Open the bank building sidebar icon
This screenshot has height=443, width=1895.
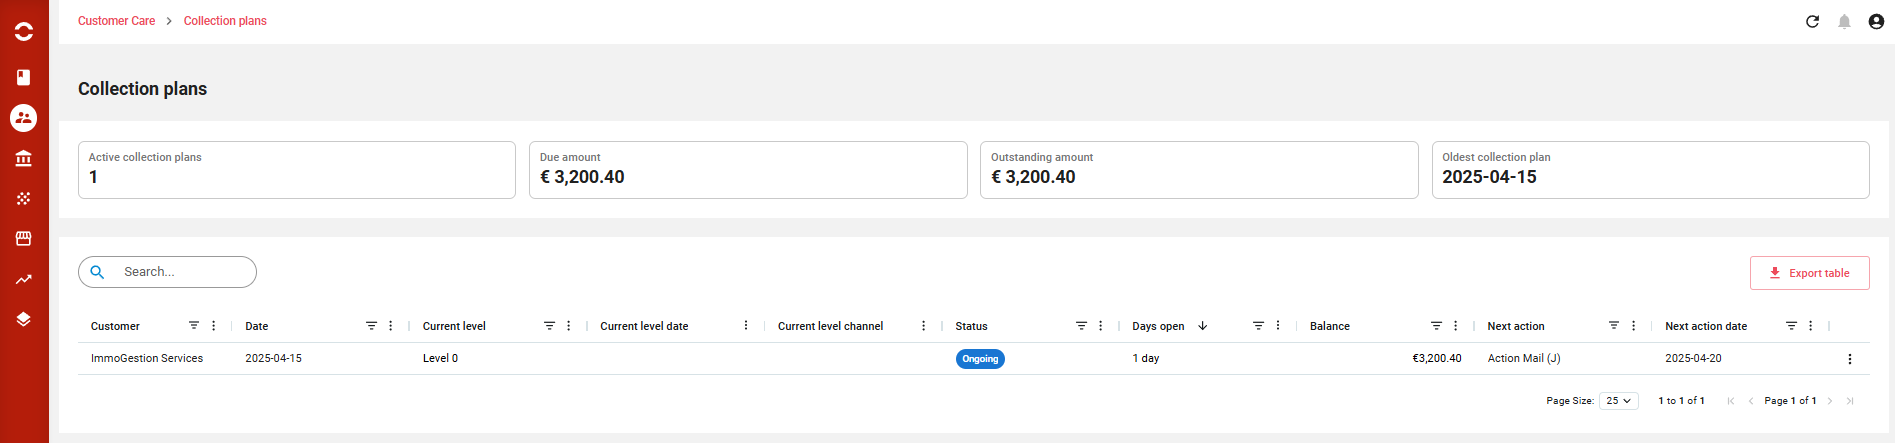[24, 158]
